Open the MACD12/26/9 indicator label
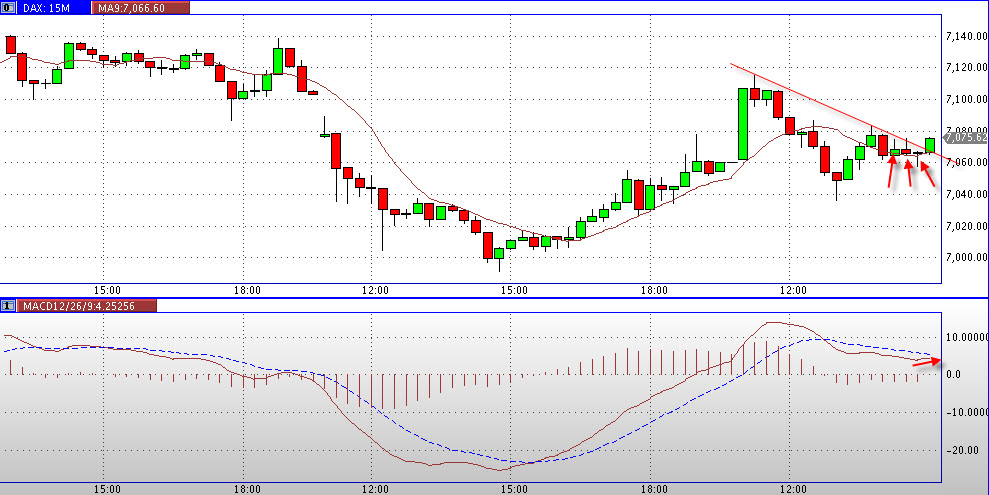This screenshot has width=989, height=495. pos(86,306)
